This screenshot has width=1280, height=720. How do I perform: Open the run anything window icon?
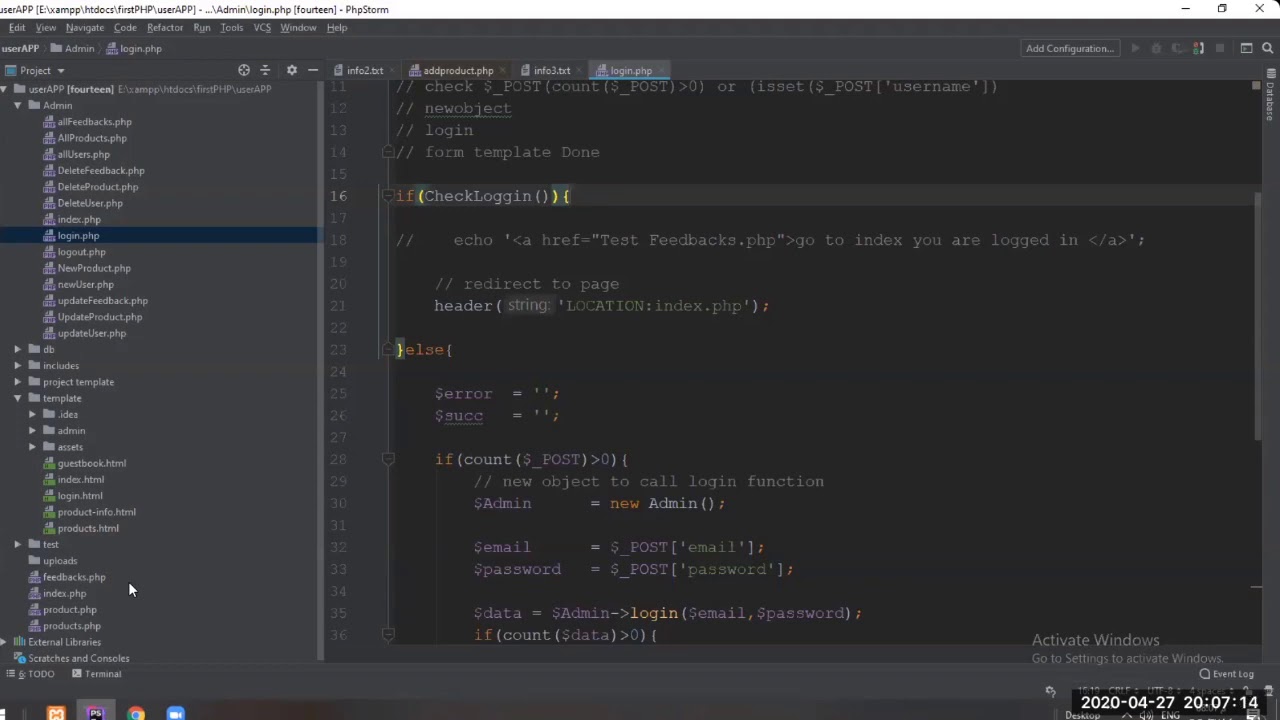[x=1246, y=48]
